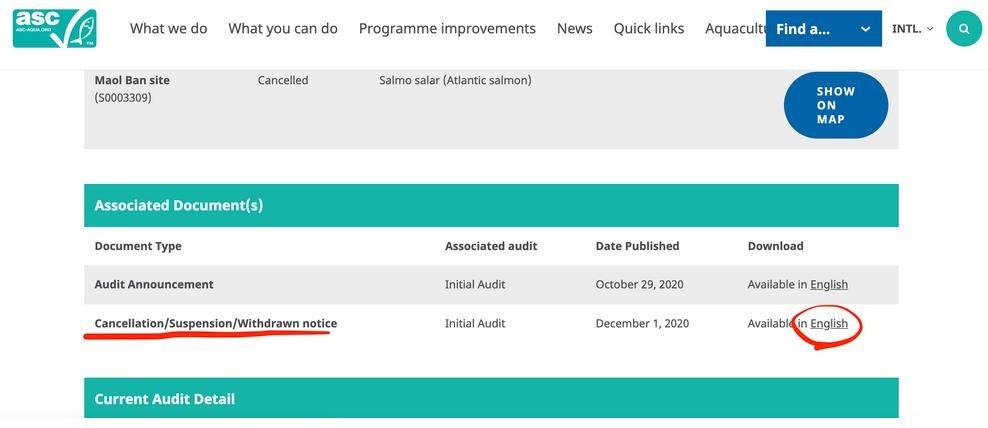The height and width of the screenshot is (428, 988).
Task: Click the 'Associated Document(s)' section header
Action: pos(178,205)
